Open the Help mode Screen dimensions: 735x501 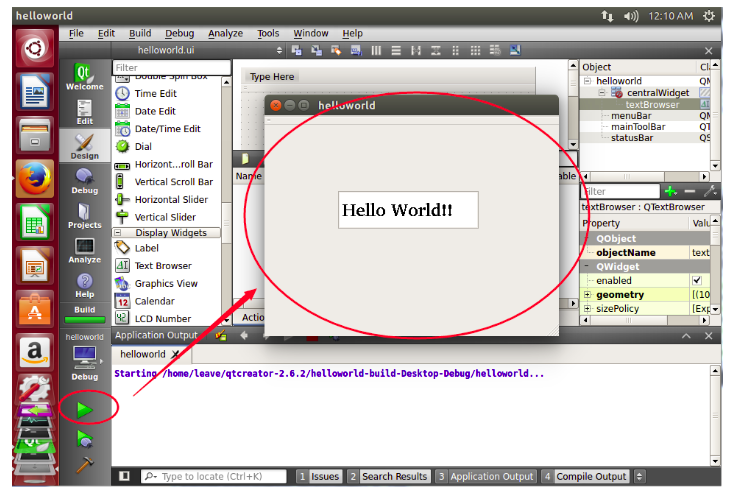point(84,285)
